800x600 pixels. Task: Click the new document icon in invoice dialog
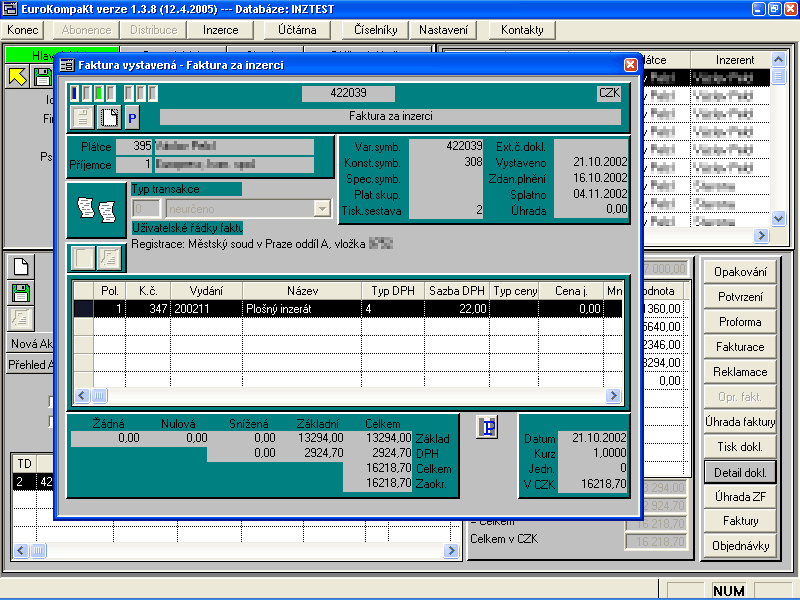(108, 118)
